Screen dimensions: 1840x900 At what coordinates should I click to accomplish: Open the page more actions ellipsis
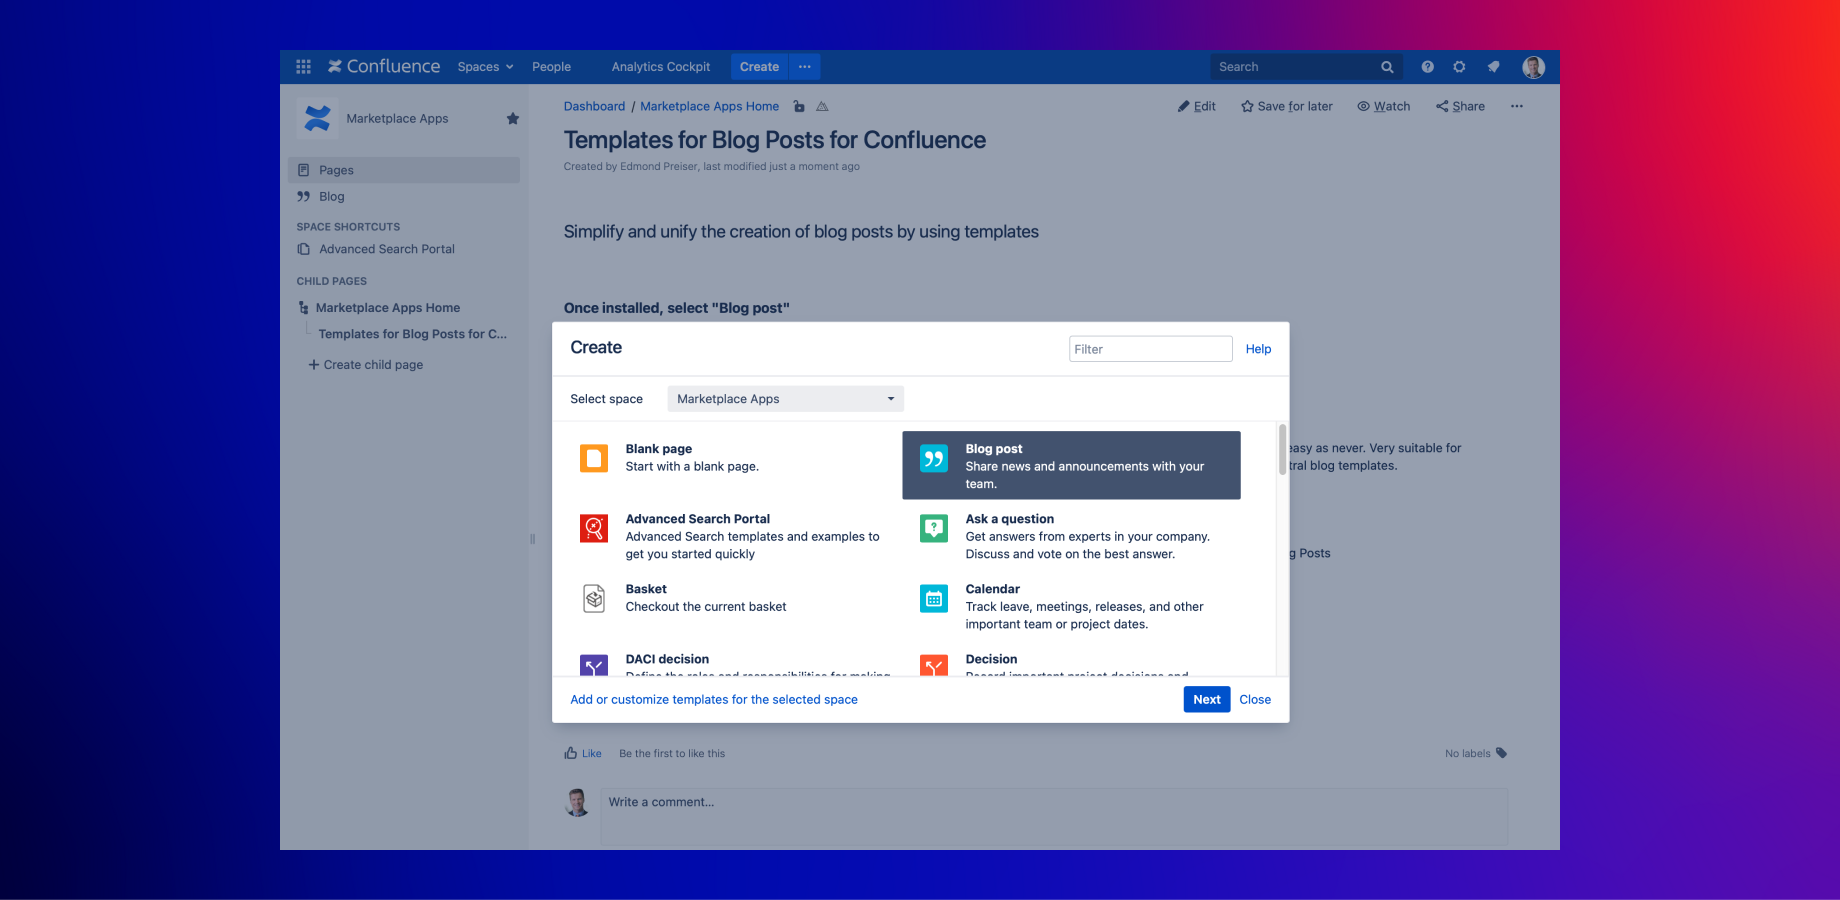coord(1517,106)
